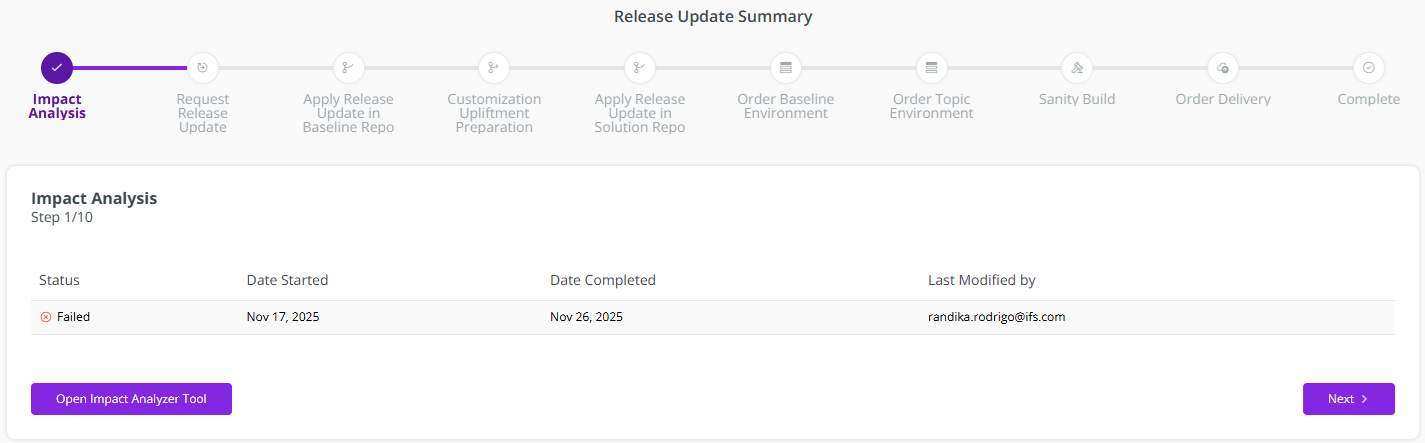The image size is (1425, 443).
Task: Click the Order Topic Environment step icon
Action: click(932, 68)
